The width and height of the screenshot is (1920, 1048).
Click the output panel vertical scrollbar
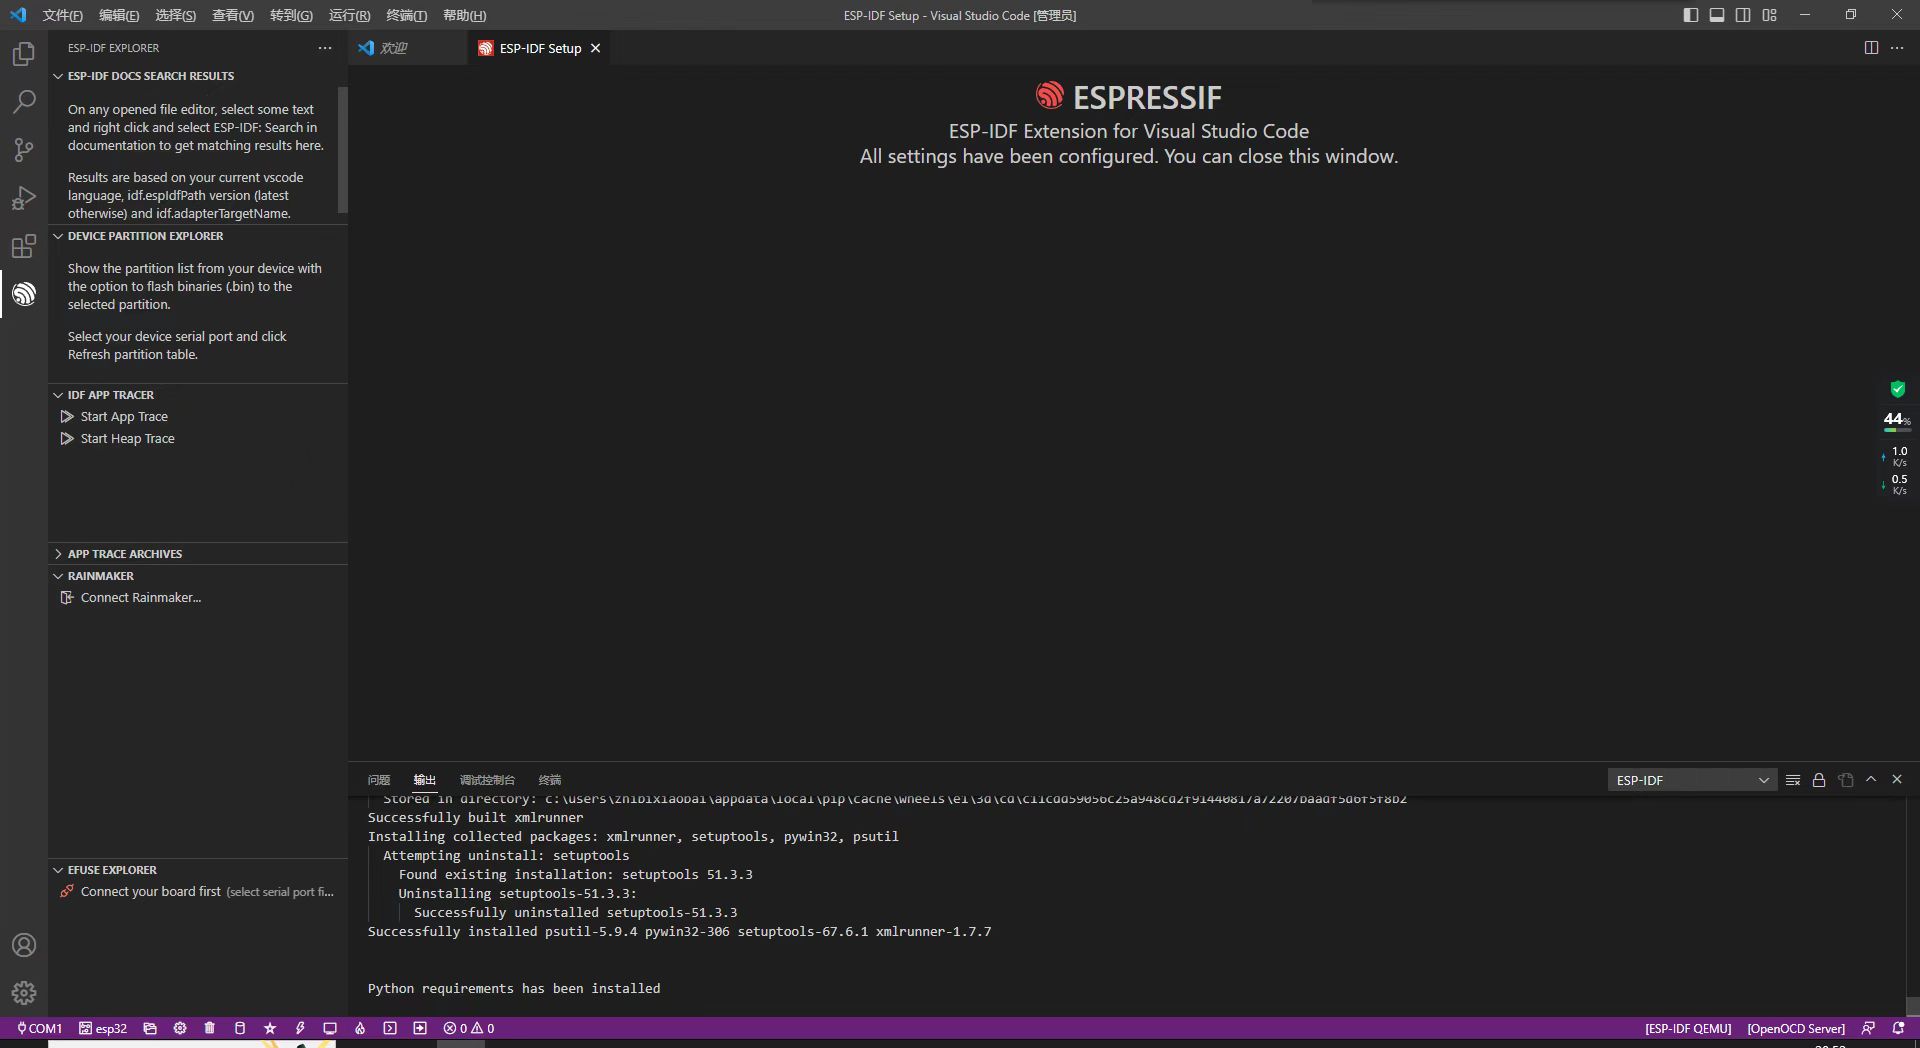coord(1912,1006)
